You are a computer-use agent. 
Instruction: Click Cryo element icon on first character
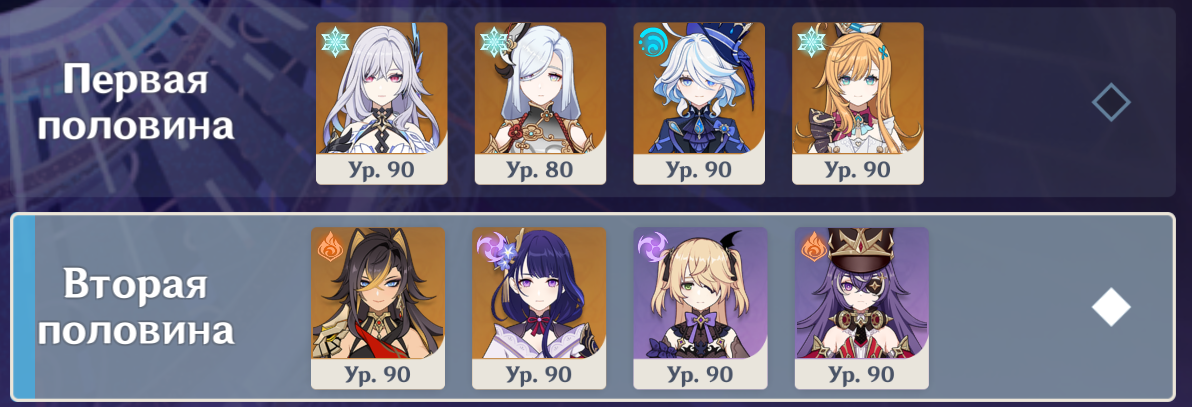[334, 42]
